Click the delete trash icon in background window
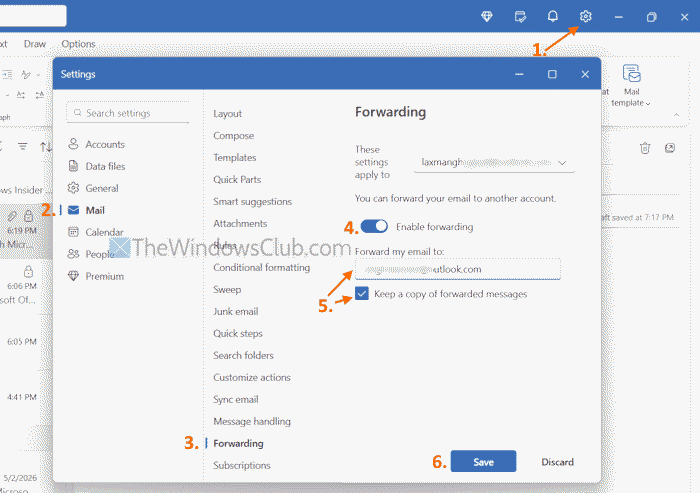This screenshot has width=700, height=493. tap(645, 148)
